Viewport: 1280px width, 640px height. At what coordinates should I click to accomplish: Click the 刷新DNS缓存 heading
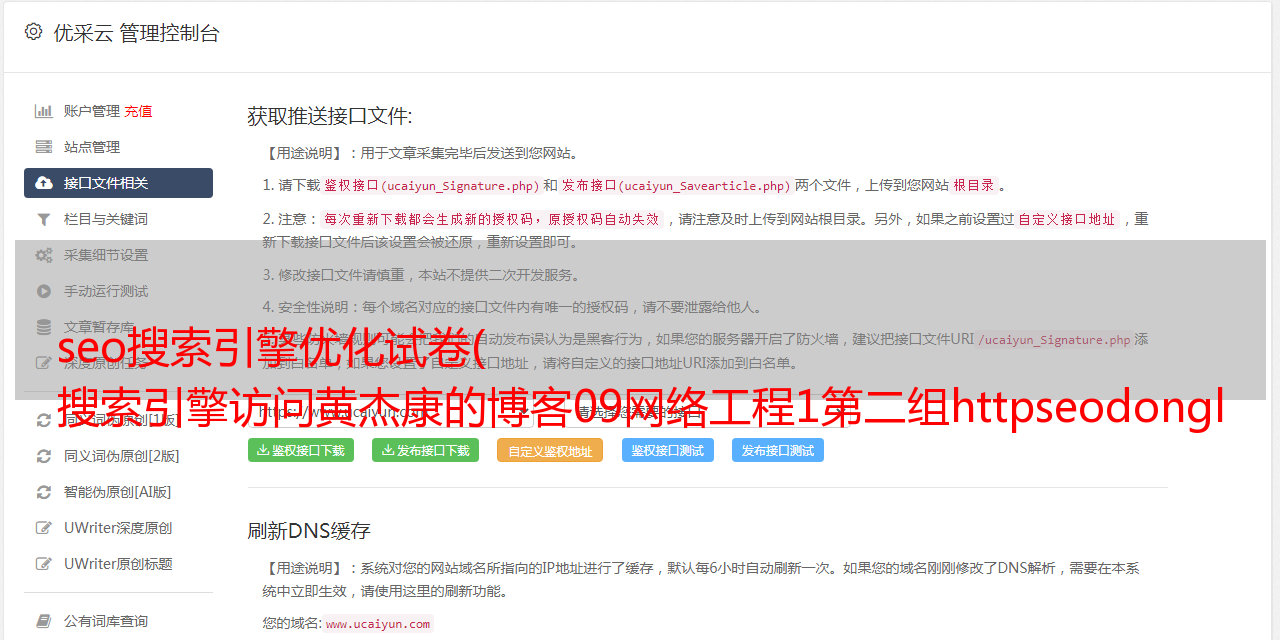point(309,531)
